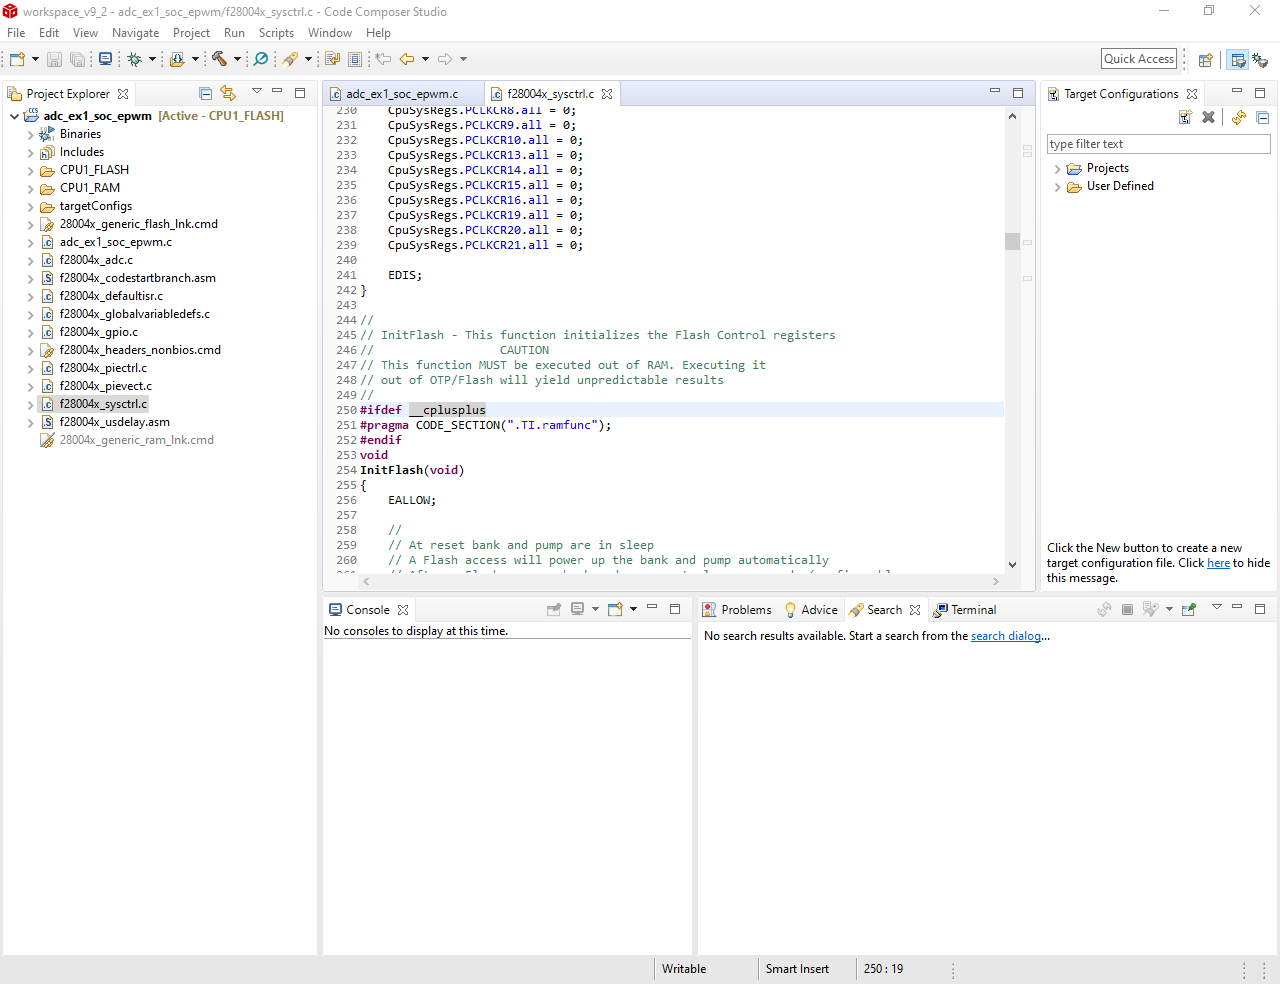Toggle Pin search view icon
1280x984 pixels.
(1189, 609)
